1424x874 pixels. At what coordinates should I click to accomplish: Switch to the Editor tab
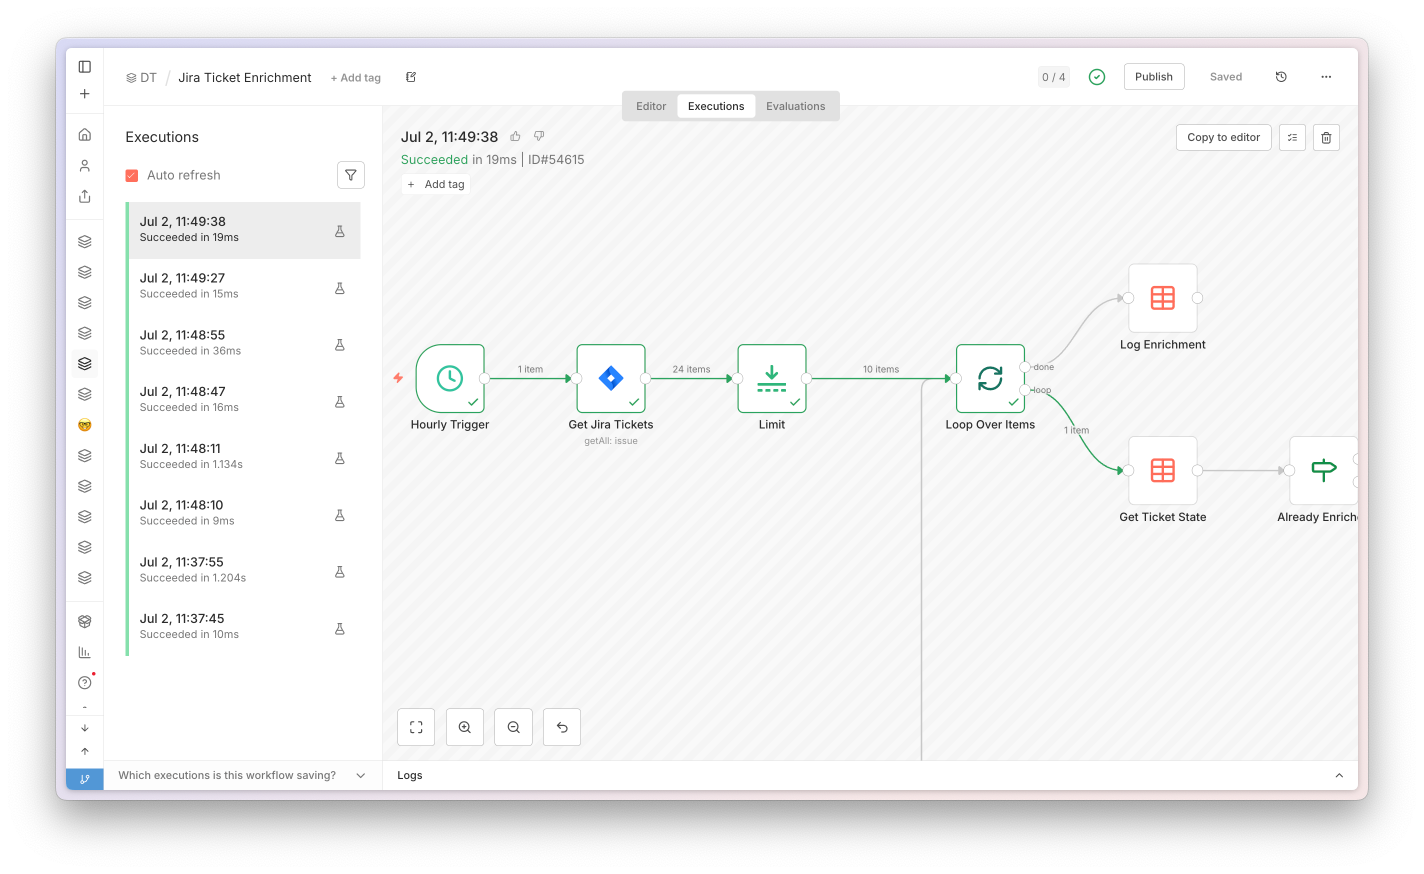(x=651, y=106)
